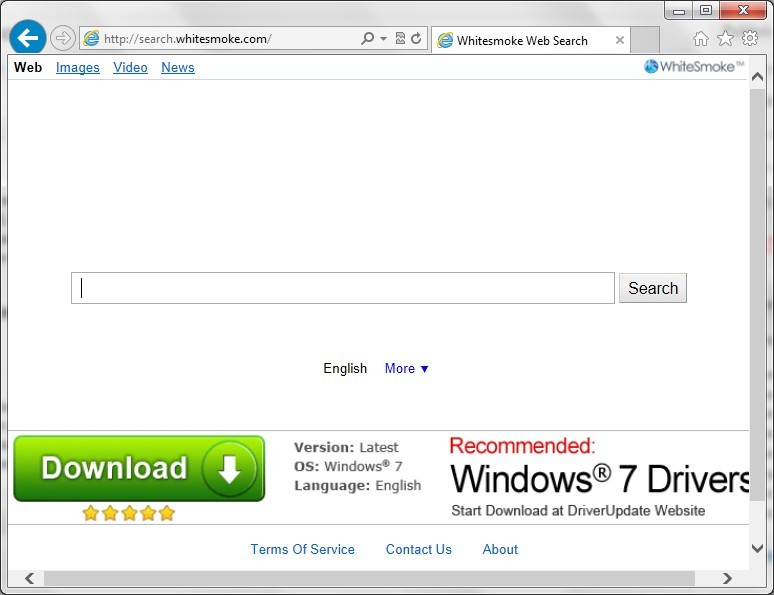Open the Home page icon

point(700,39)
